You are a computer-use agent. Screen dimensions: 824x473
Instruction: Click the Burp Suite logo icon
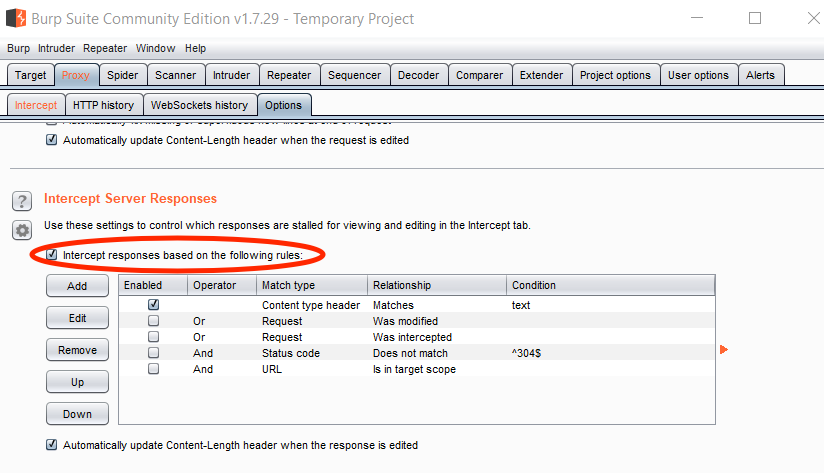[x=16, y=18]
